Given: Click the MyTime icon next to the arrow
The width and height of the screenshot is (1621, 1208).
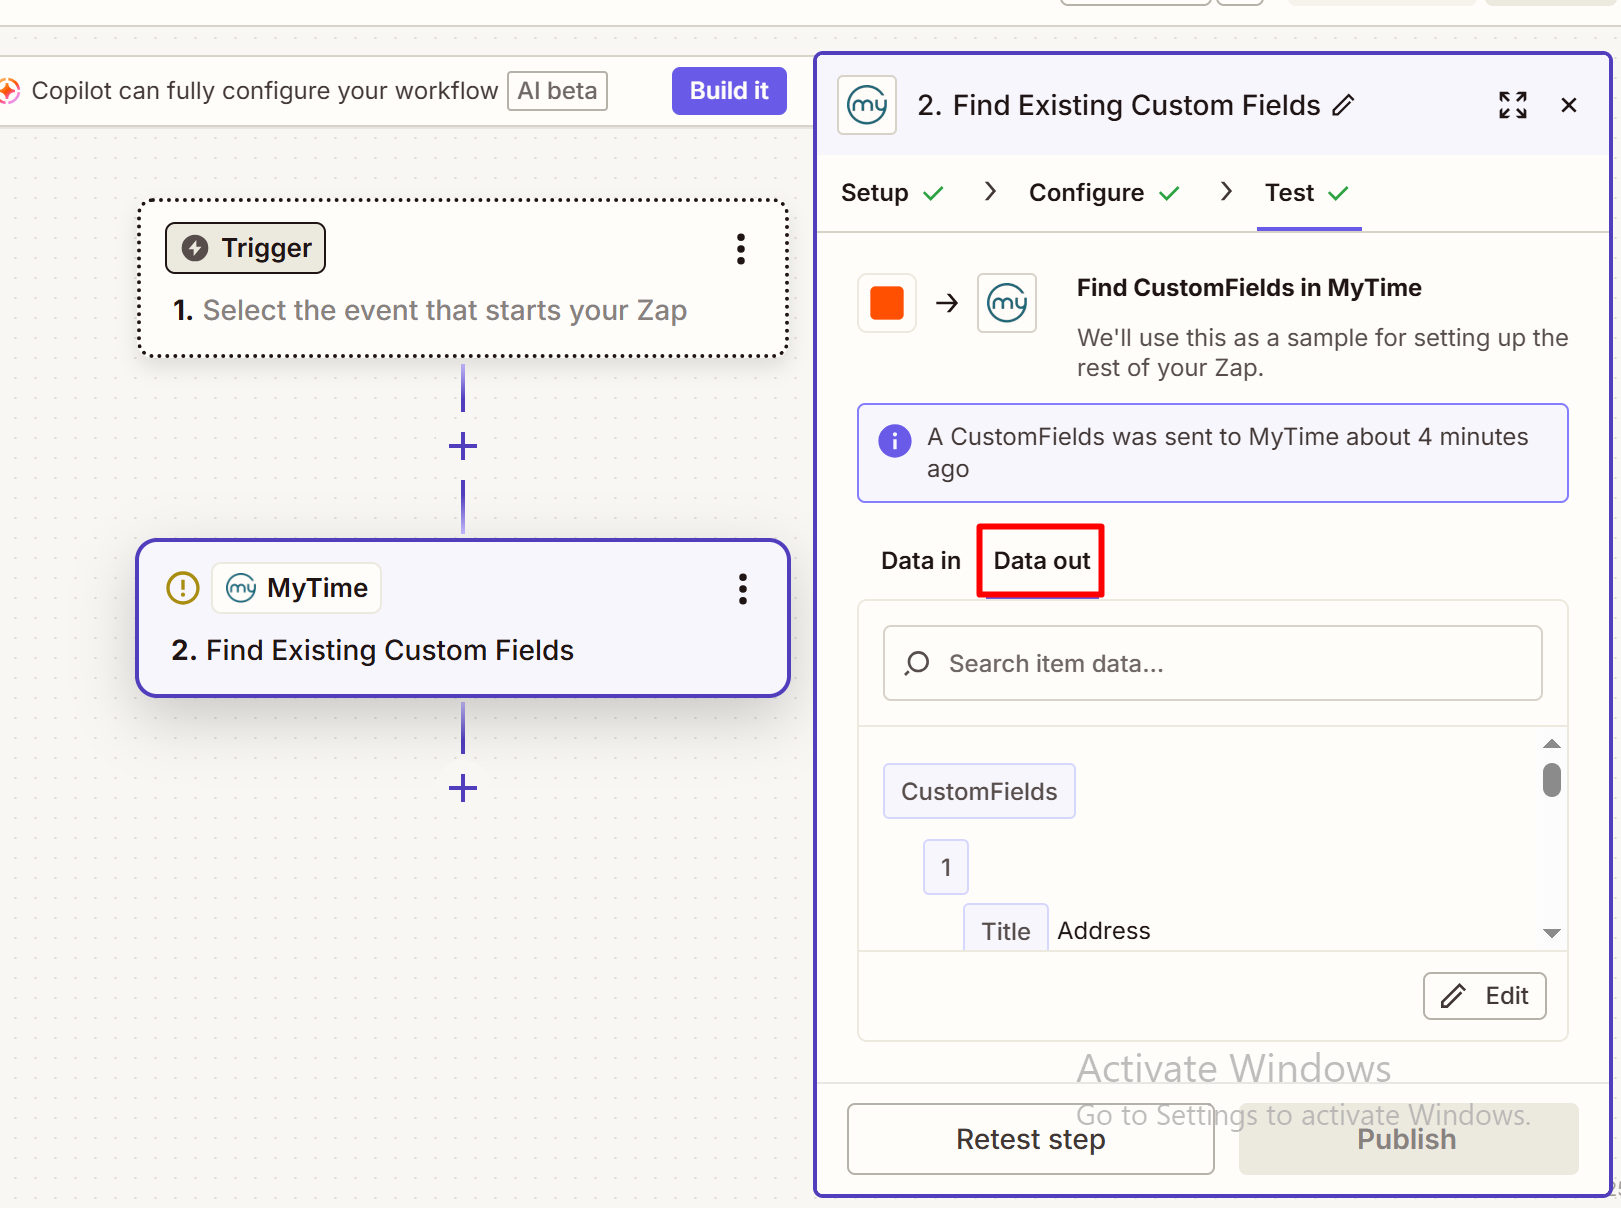Looking at the screenshot, I should [x=1007, y=303].
